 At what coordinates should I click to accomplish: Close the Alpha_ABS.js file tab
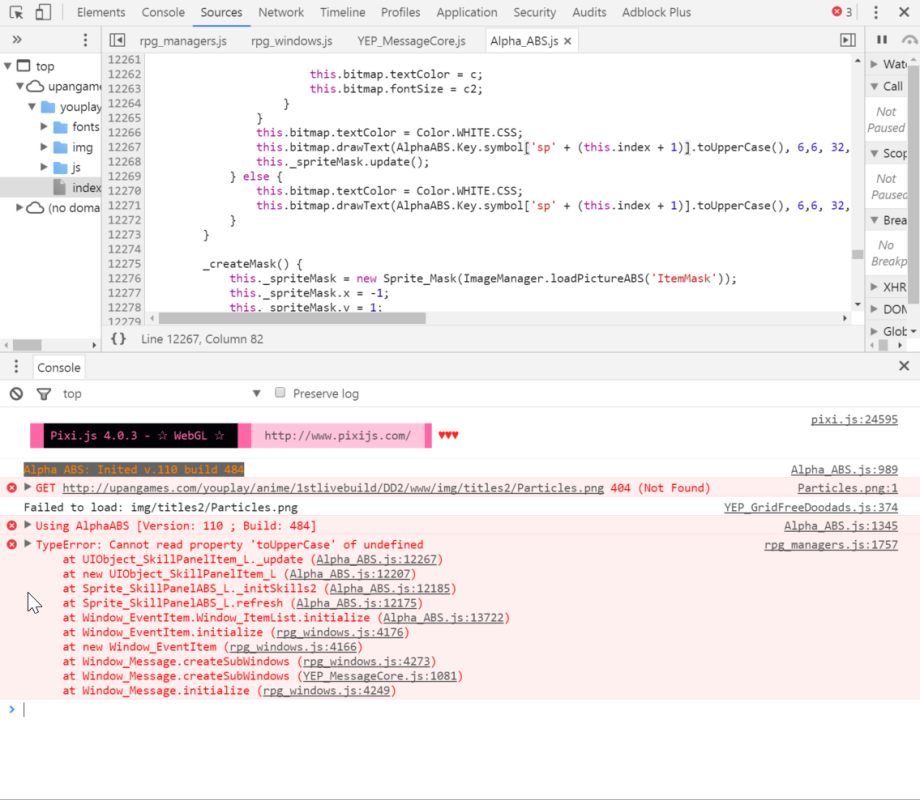567,41
